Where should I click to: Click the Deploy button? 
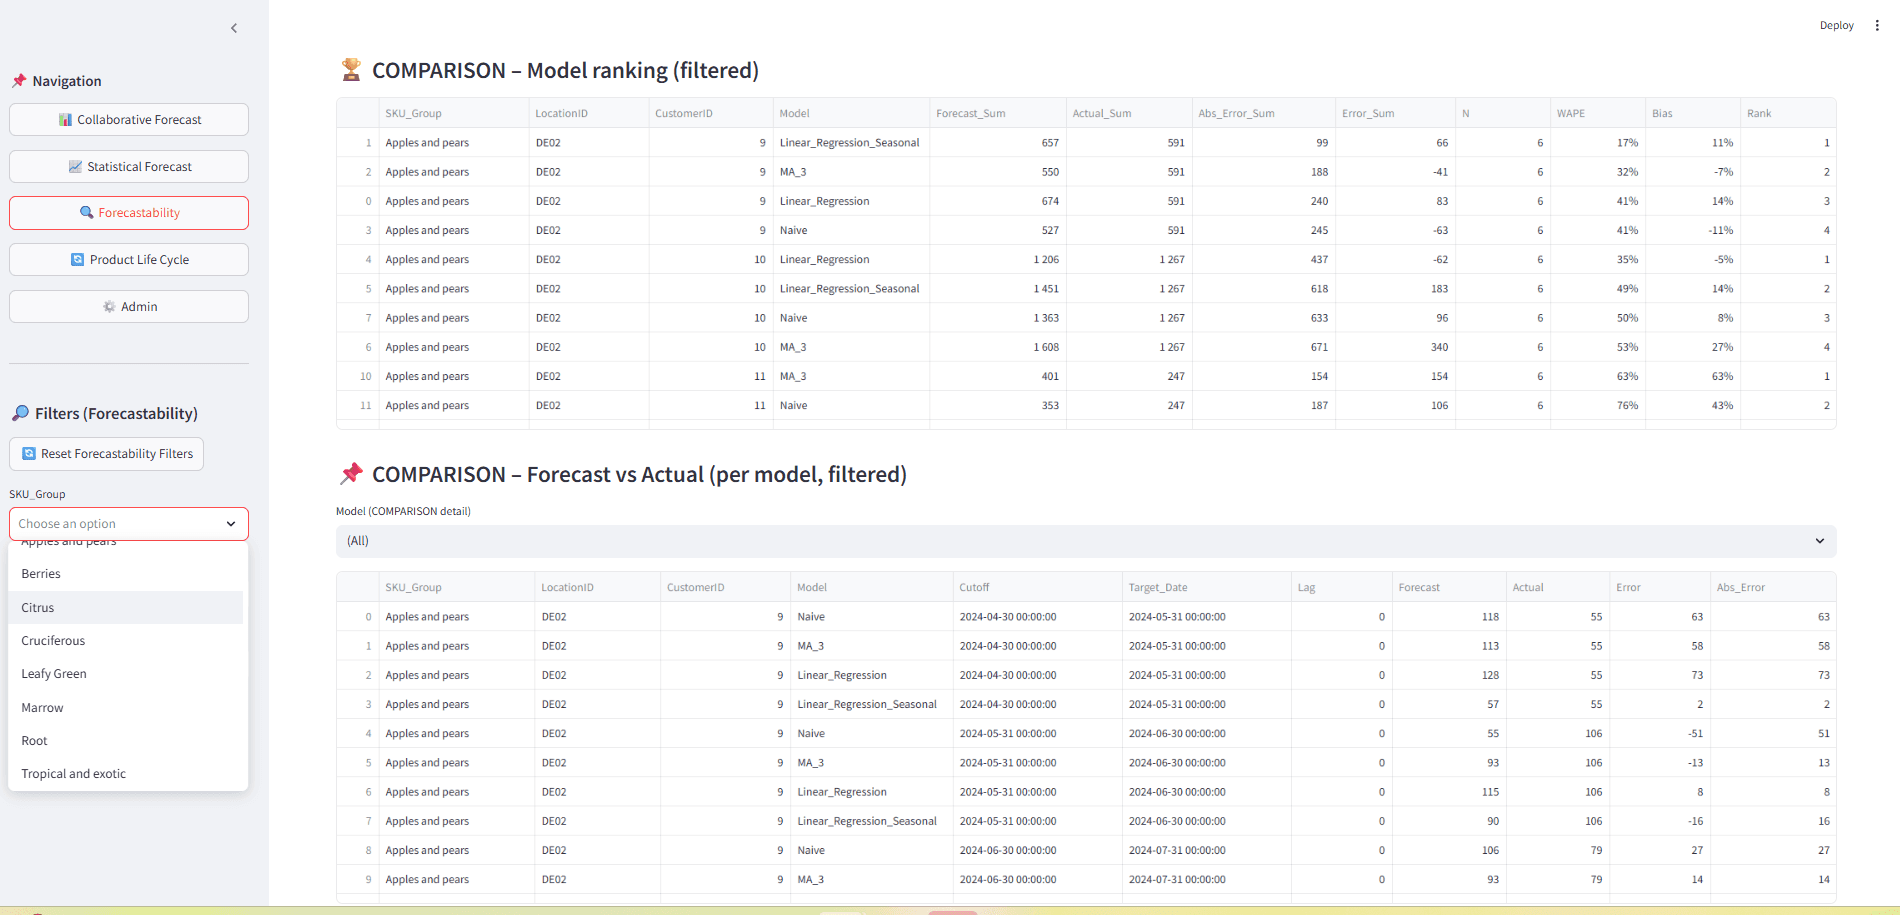(x=1836, y=25)
